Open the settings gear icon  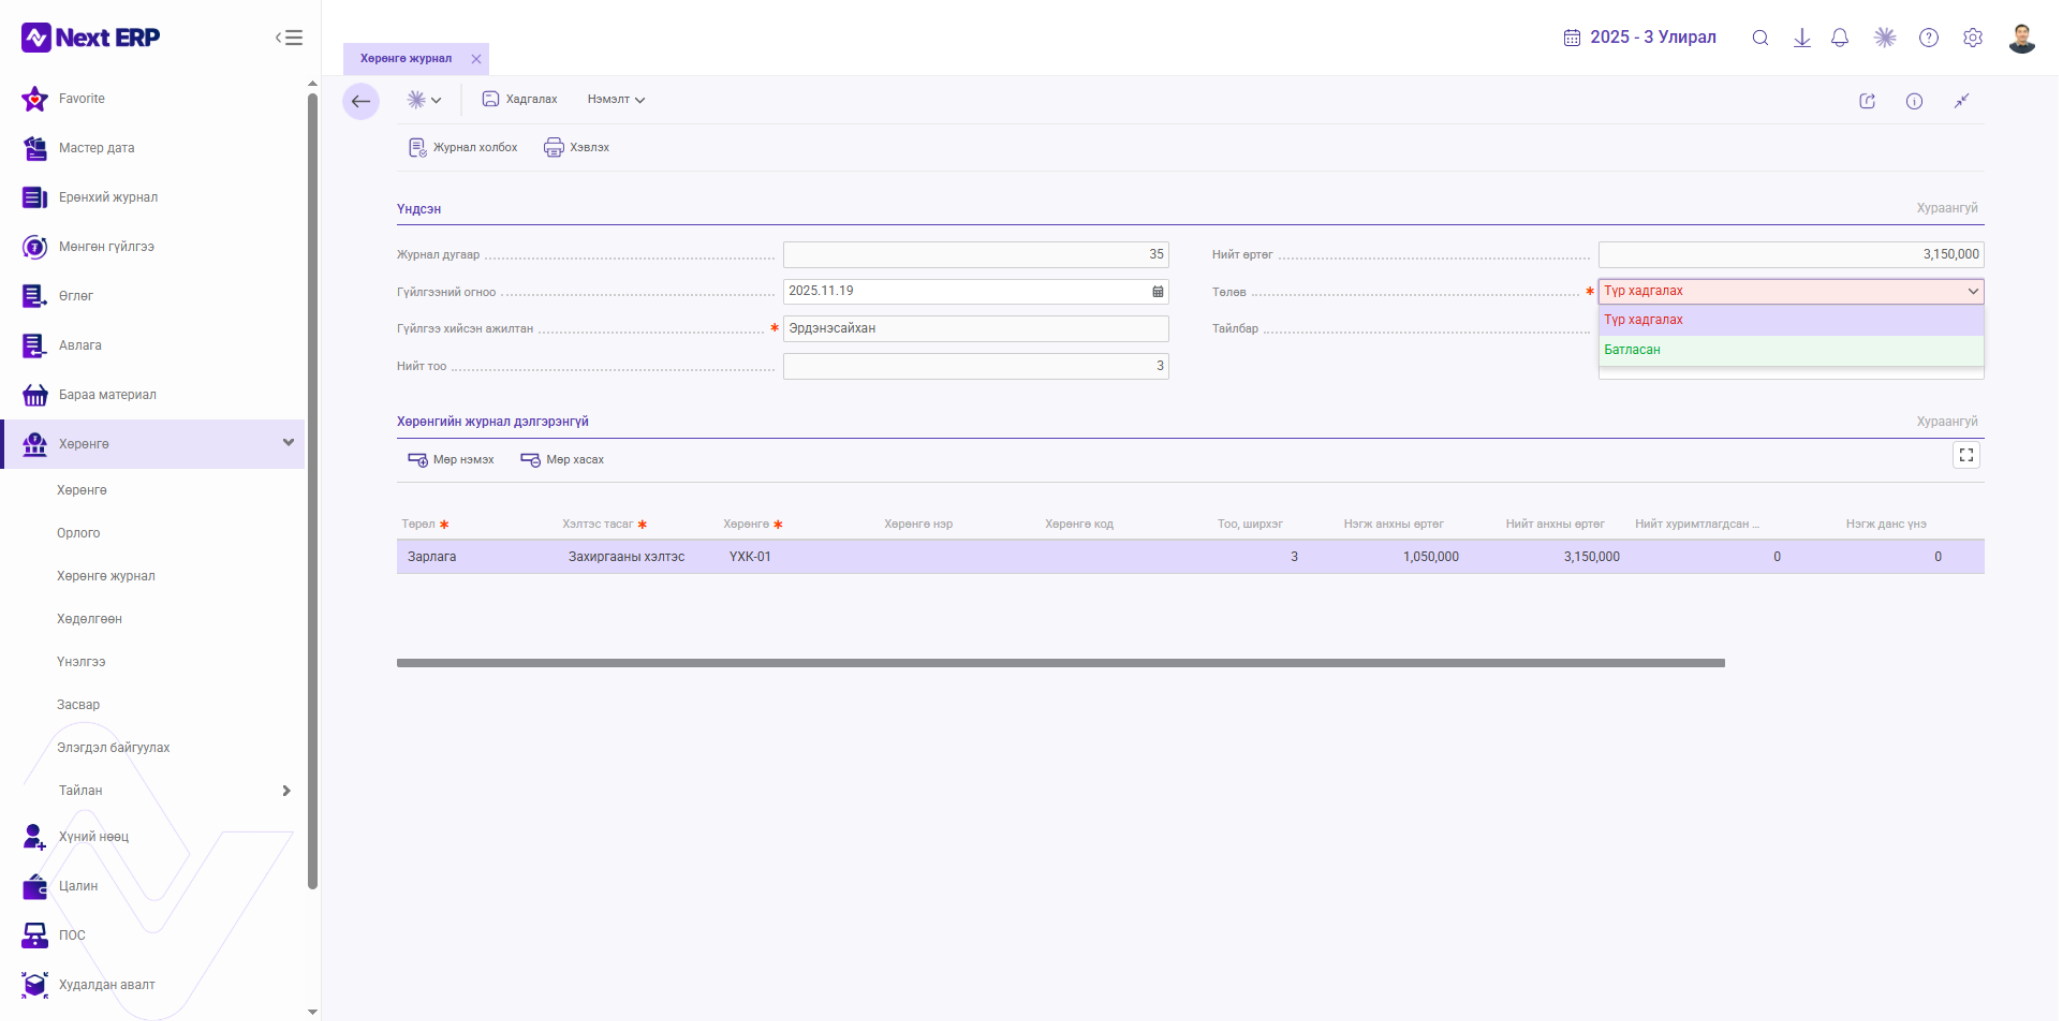pyautogui.click(x=1973, y=38)
